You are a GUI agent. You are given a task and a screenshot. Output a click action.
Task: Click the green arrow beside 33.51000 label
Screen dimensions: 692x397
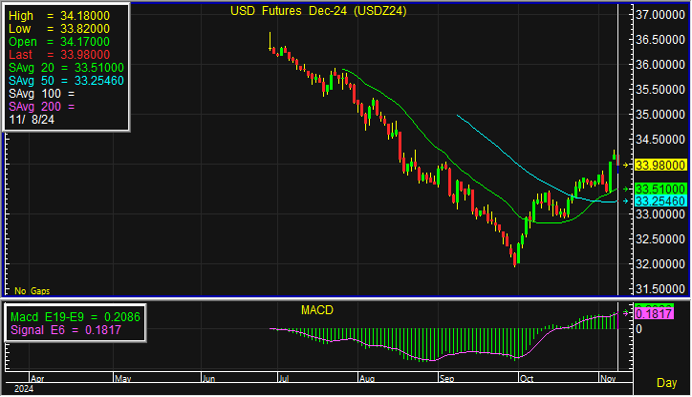[625, 189]
